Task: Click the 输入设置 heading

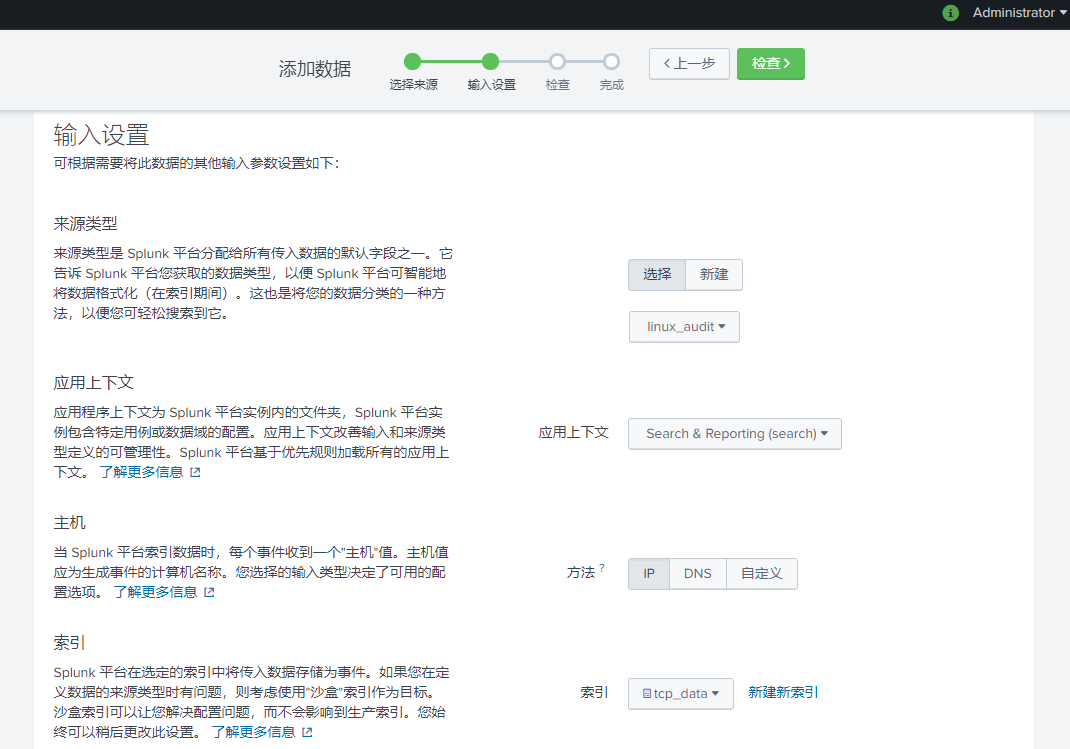Action: [x=101, y=135]
